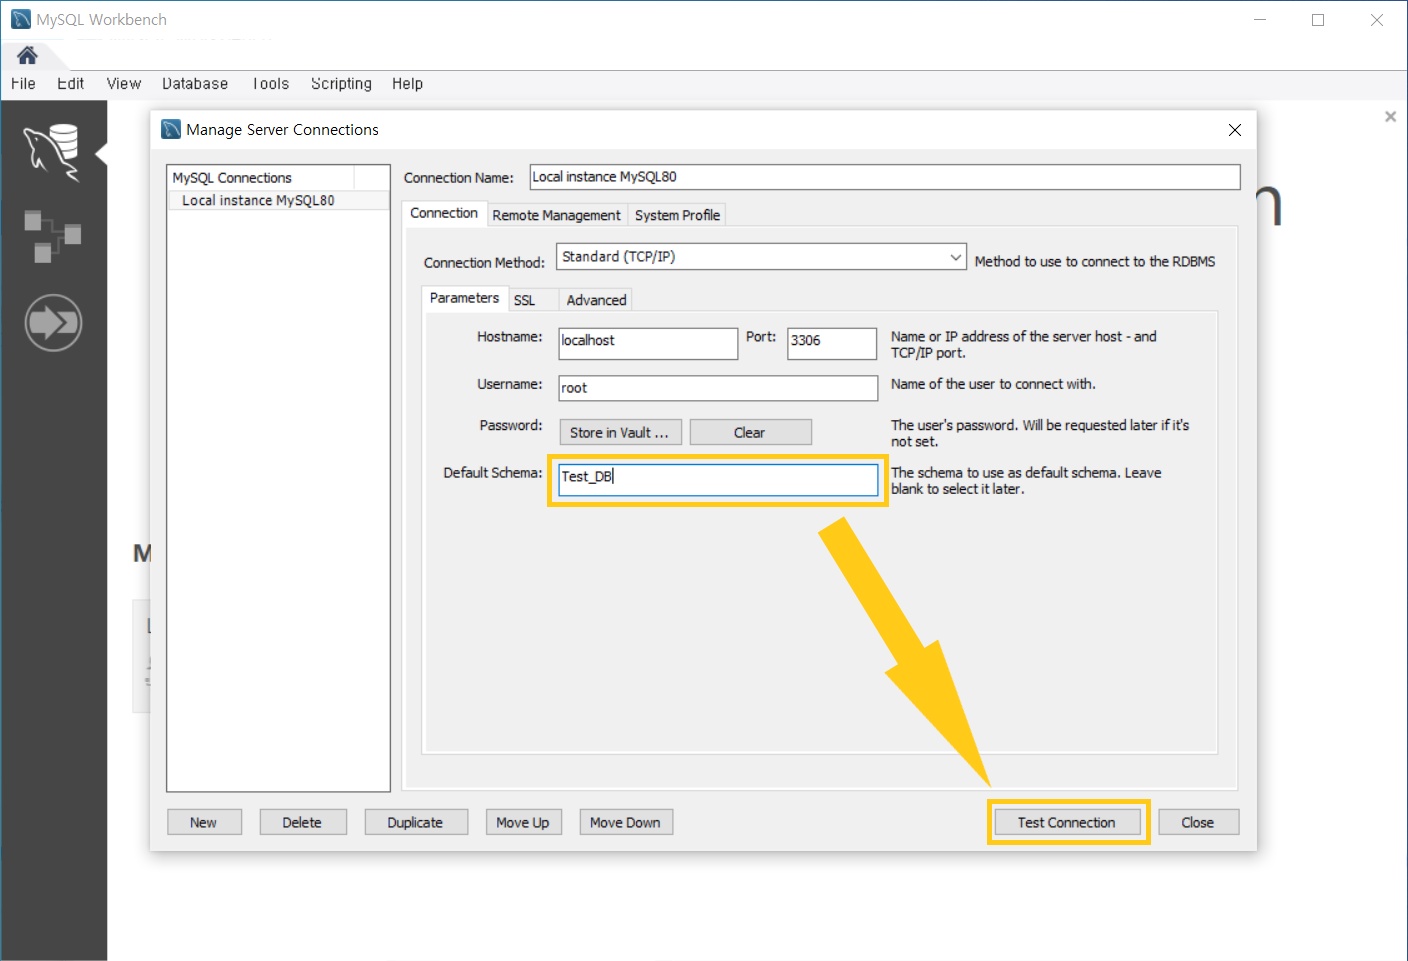The image size is (1408, 961).
Task: Click the Port input field
Action: (x=832, y=343)
